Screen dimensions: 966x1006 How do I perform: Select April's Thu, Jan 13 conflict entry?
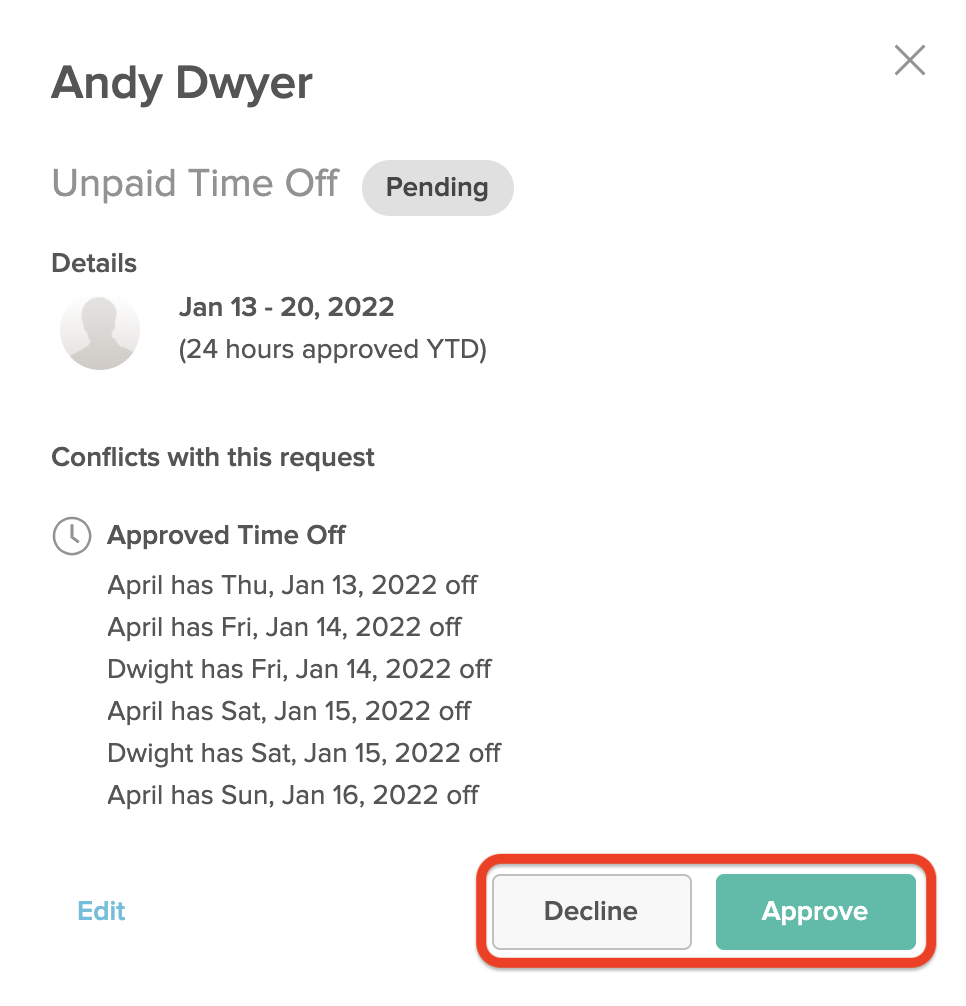click(292, 585)
